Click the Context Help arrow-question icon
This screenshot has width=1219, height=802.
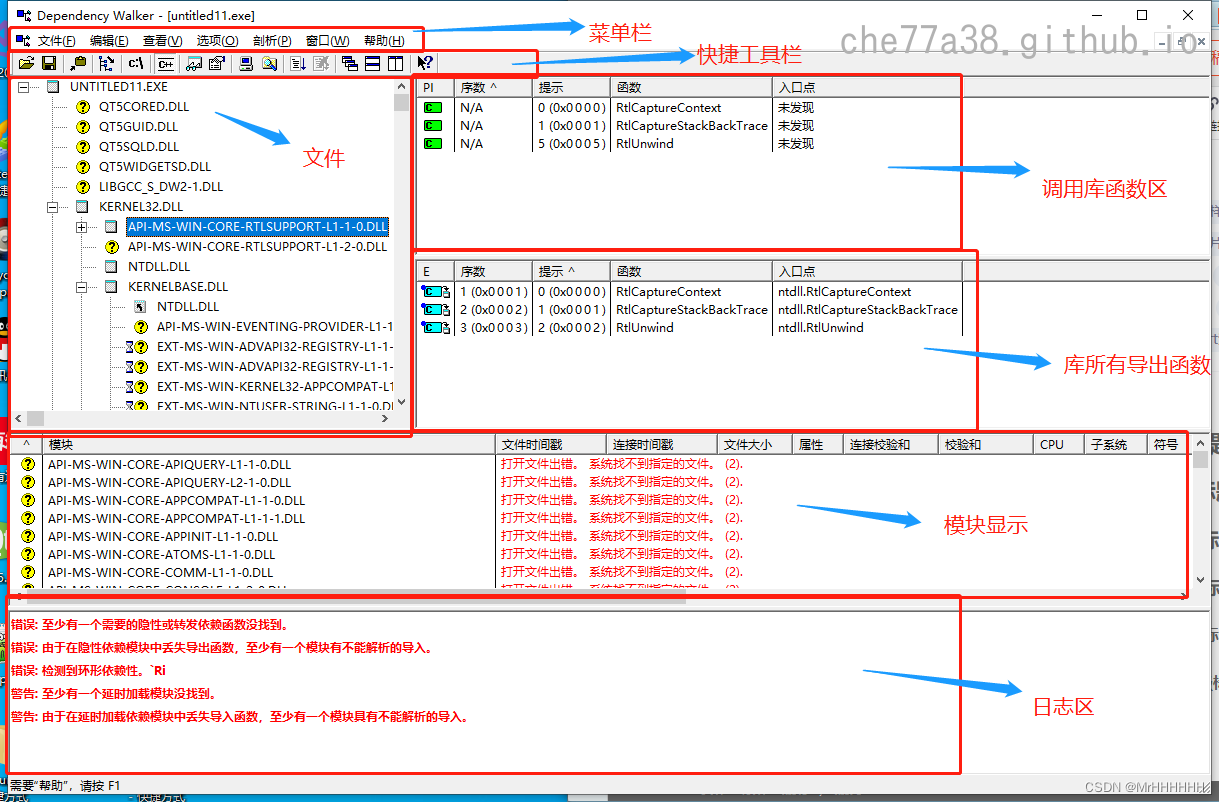[425, 63]
